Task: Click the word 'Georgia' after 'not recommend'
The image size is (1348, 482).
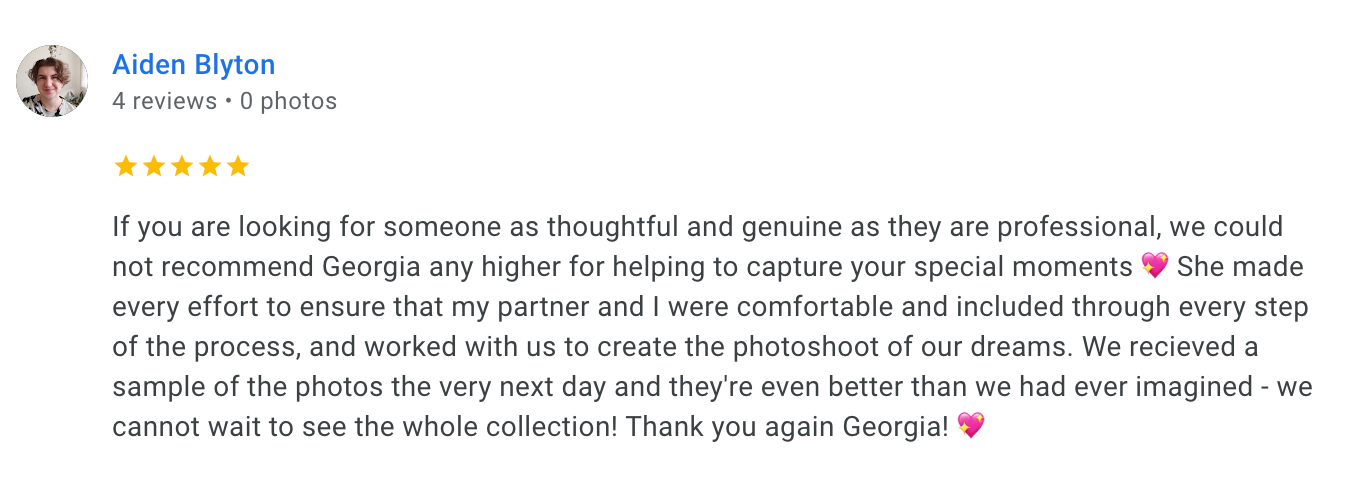Action: pos(372,267)
